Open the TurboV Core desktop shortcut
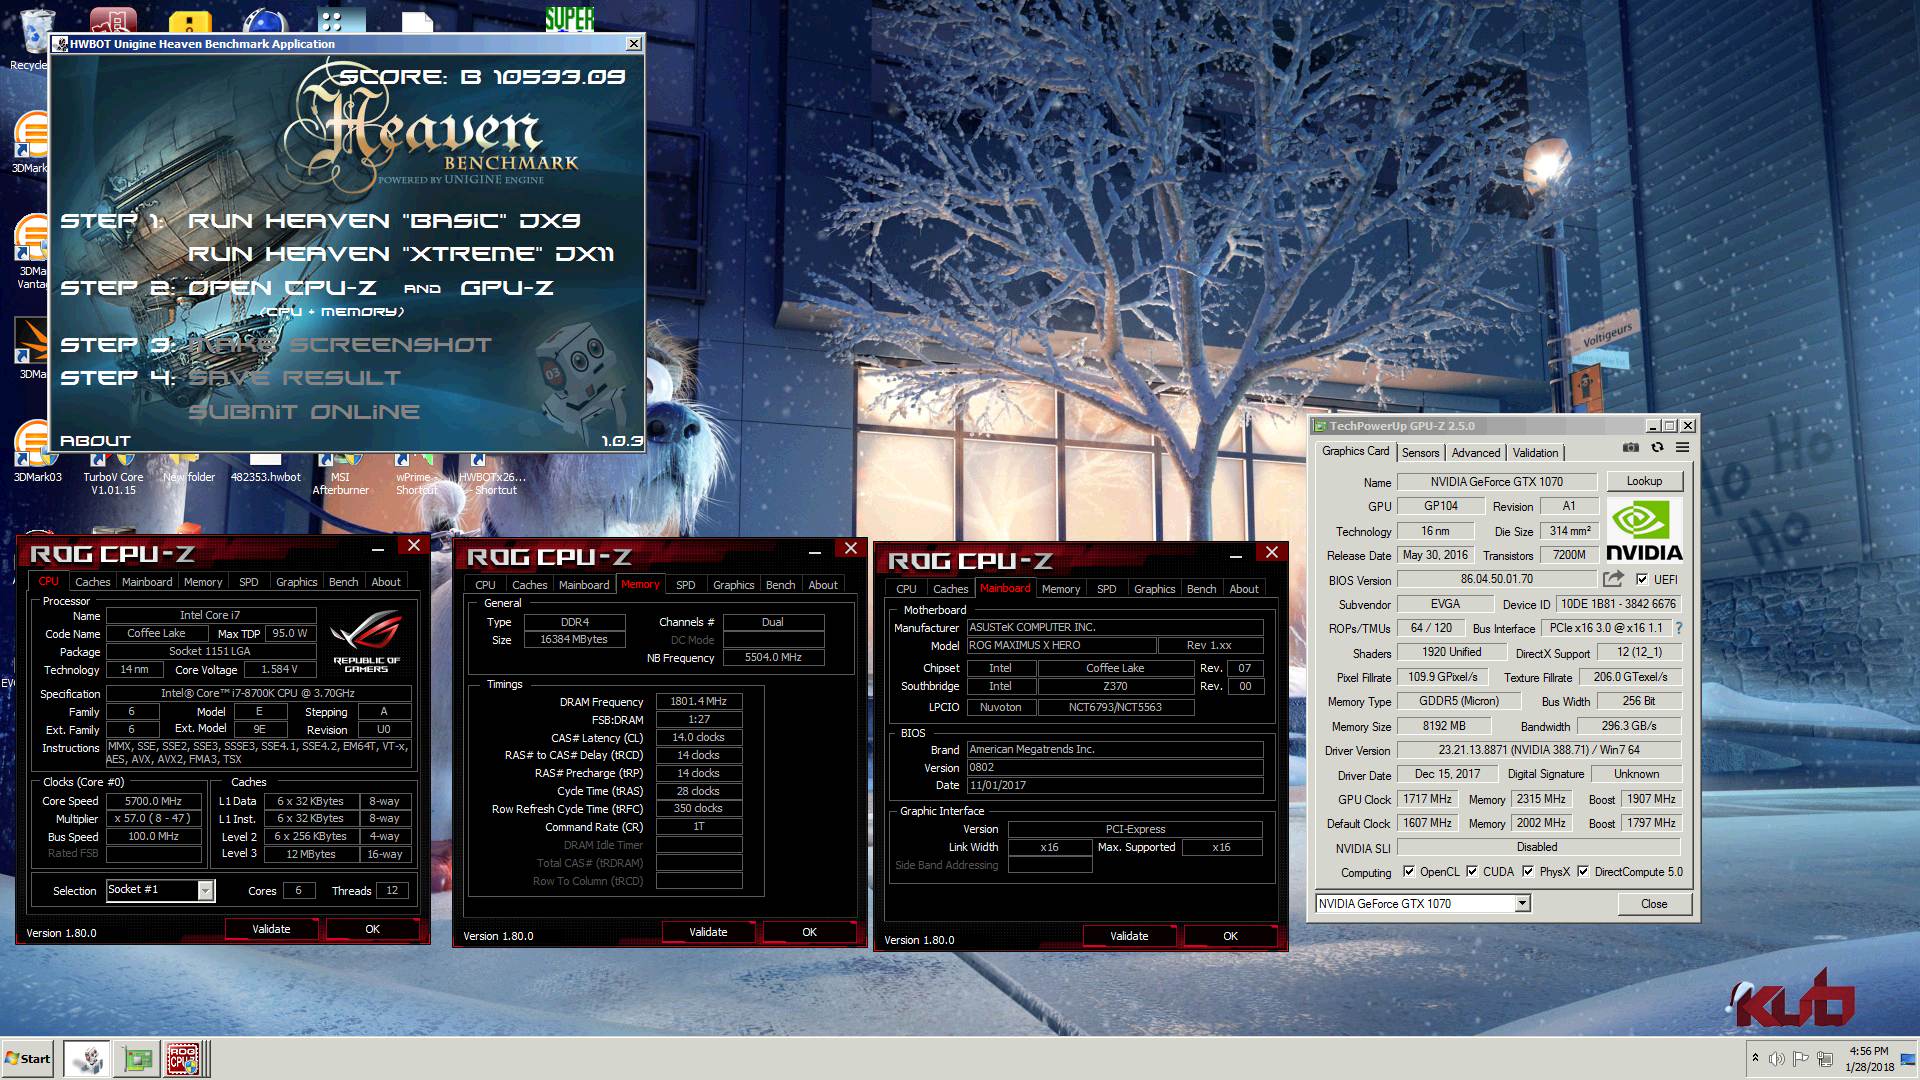The width and height of the screenshot is (1920, 1080). (x=113, y=476)
